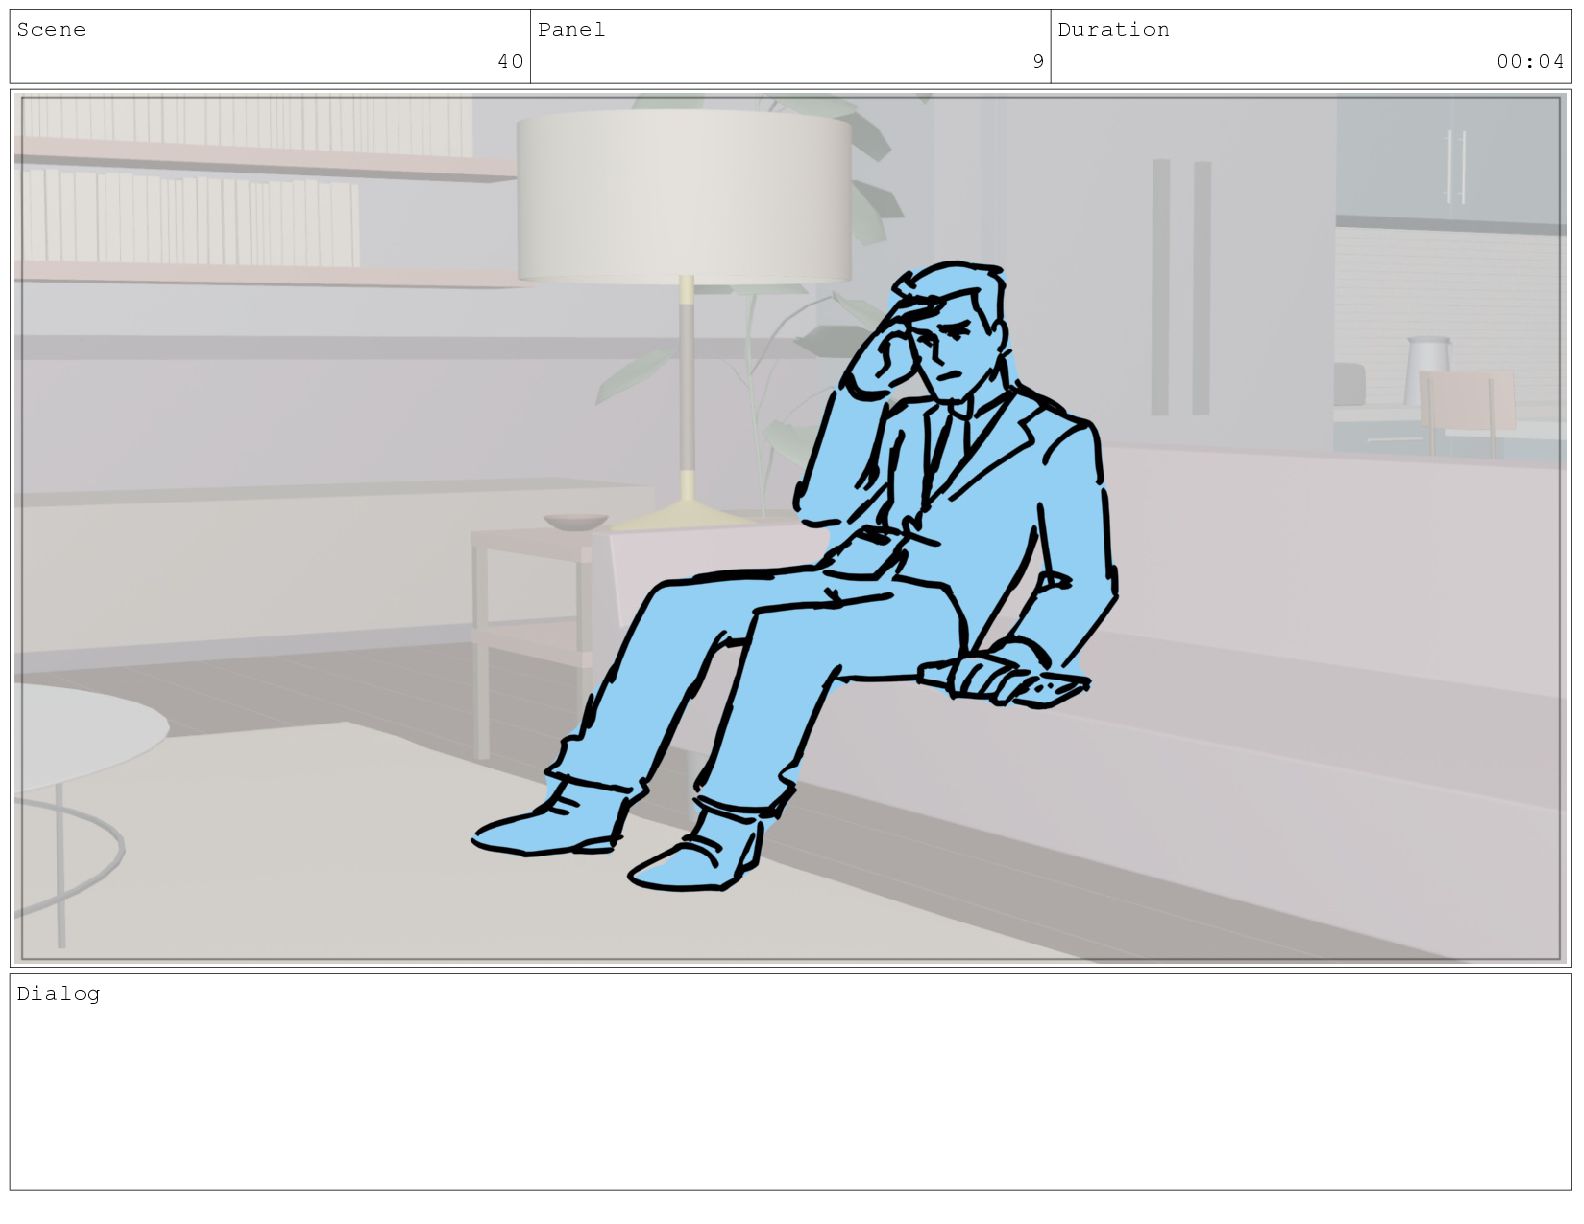Click the Dialog text box

coord(791,1082)
